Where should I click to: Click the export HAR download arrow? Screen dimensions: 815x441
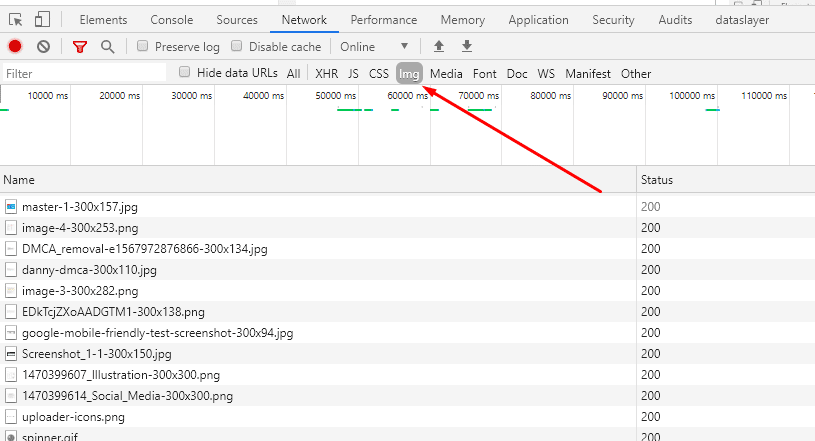pos(467,46)
